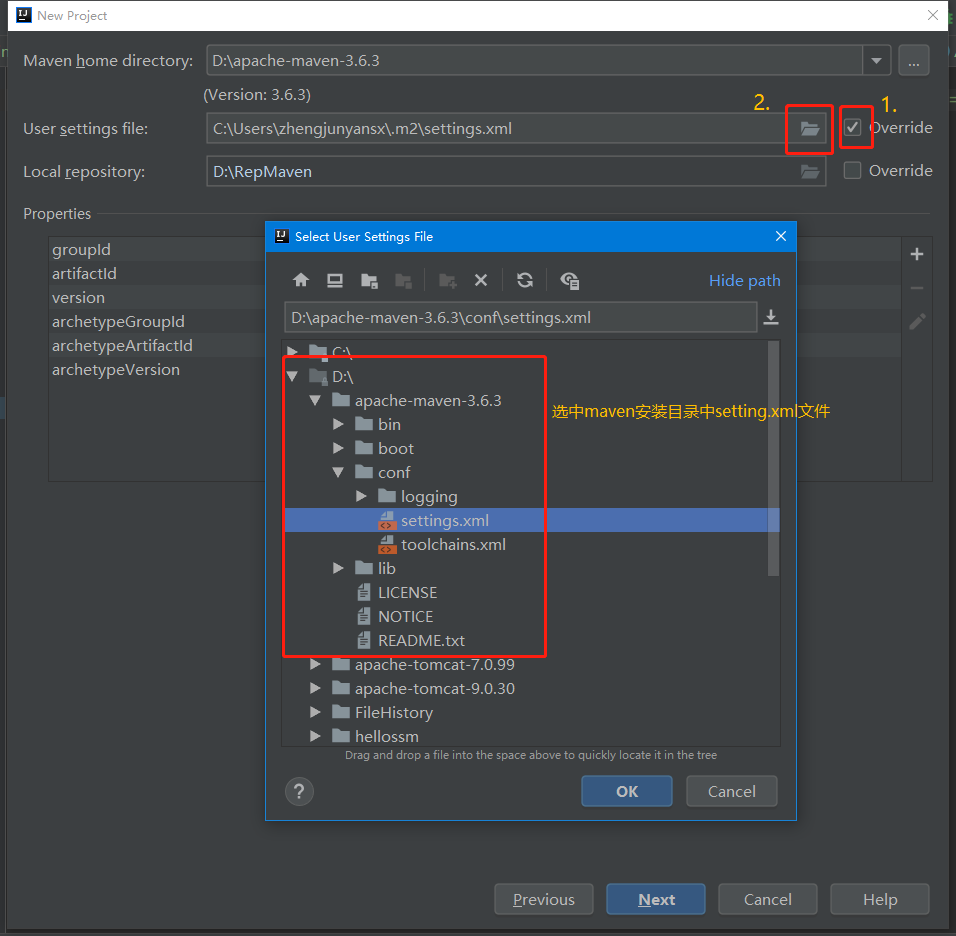Add a property with the plus icon
The image size is (956, 936).
point(916,254)
